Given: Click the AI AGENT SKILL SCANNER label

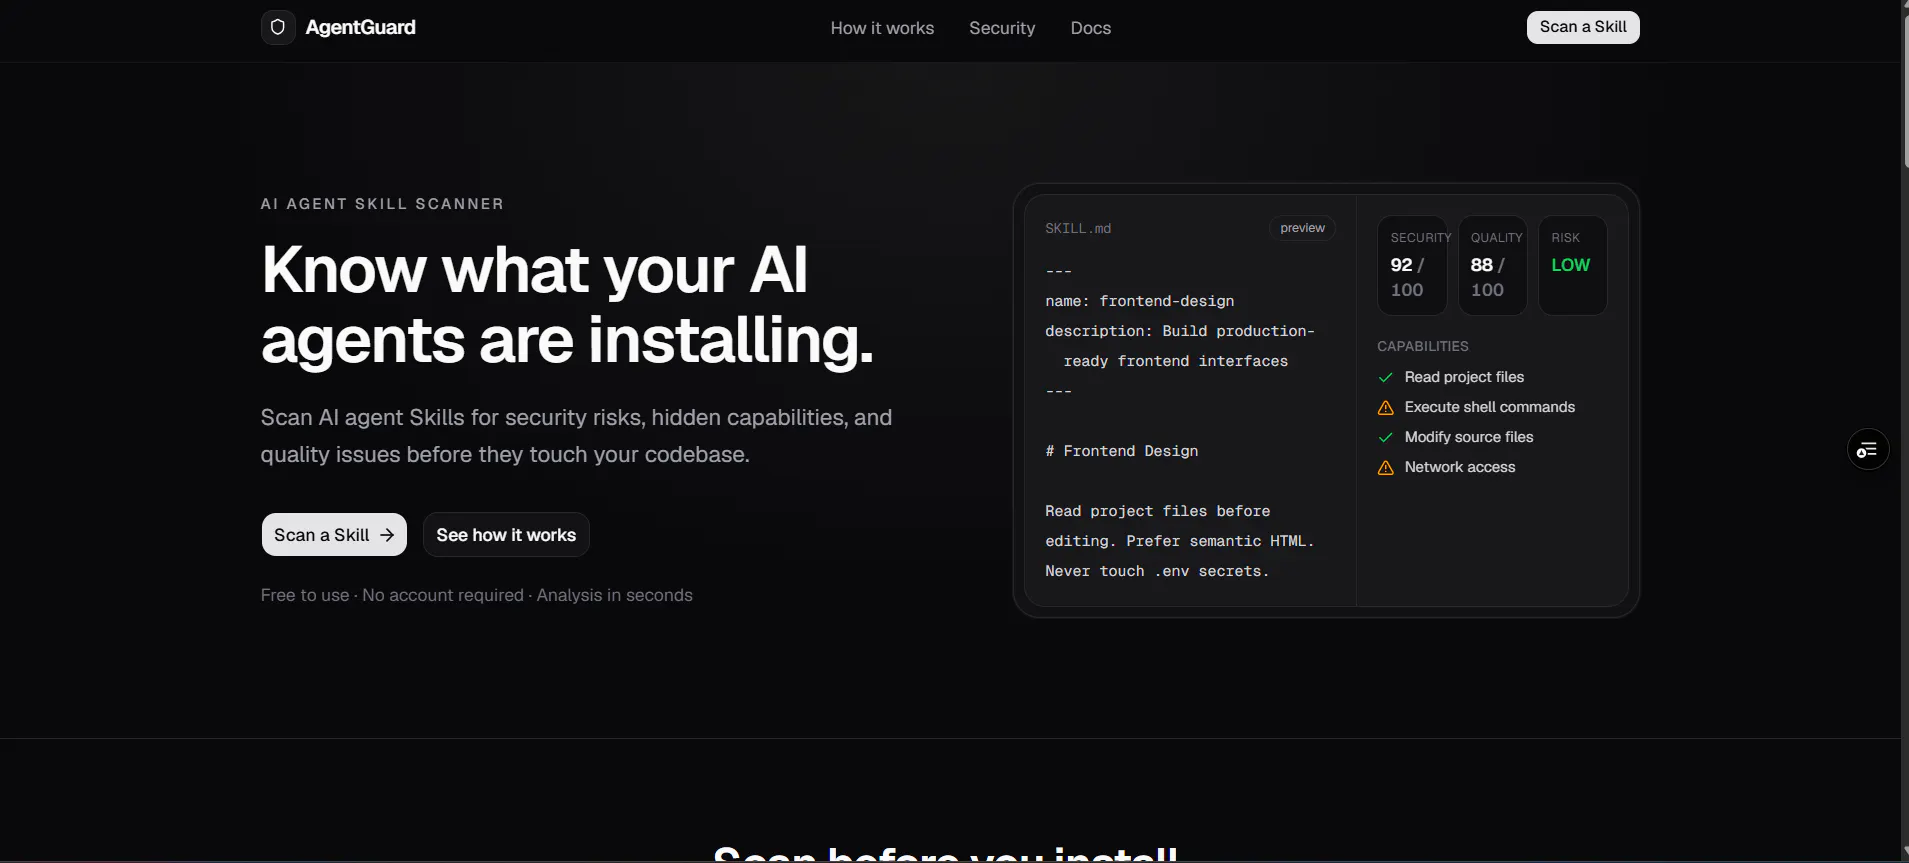Looking at the screenshot, I should pyautogui.click(x=382, y=204).
